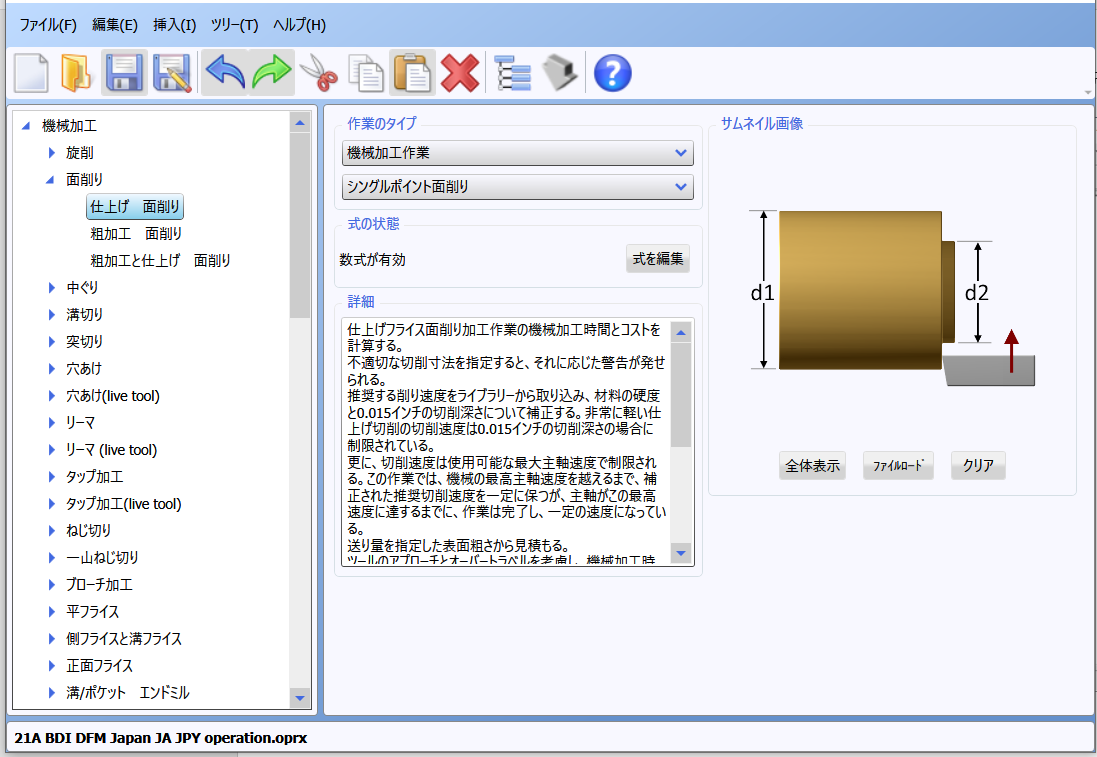Expand the 溝切り tree node

[x=51, y=315]
